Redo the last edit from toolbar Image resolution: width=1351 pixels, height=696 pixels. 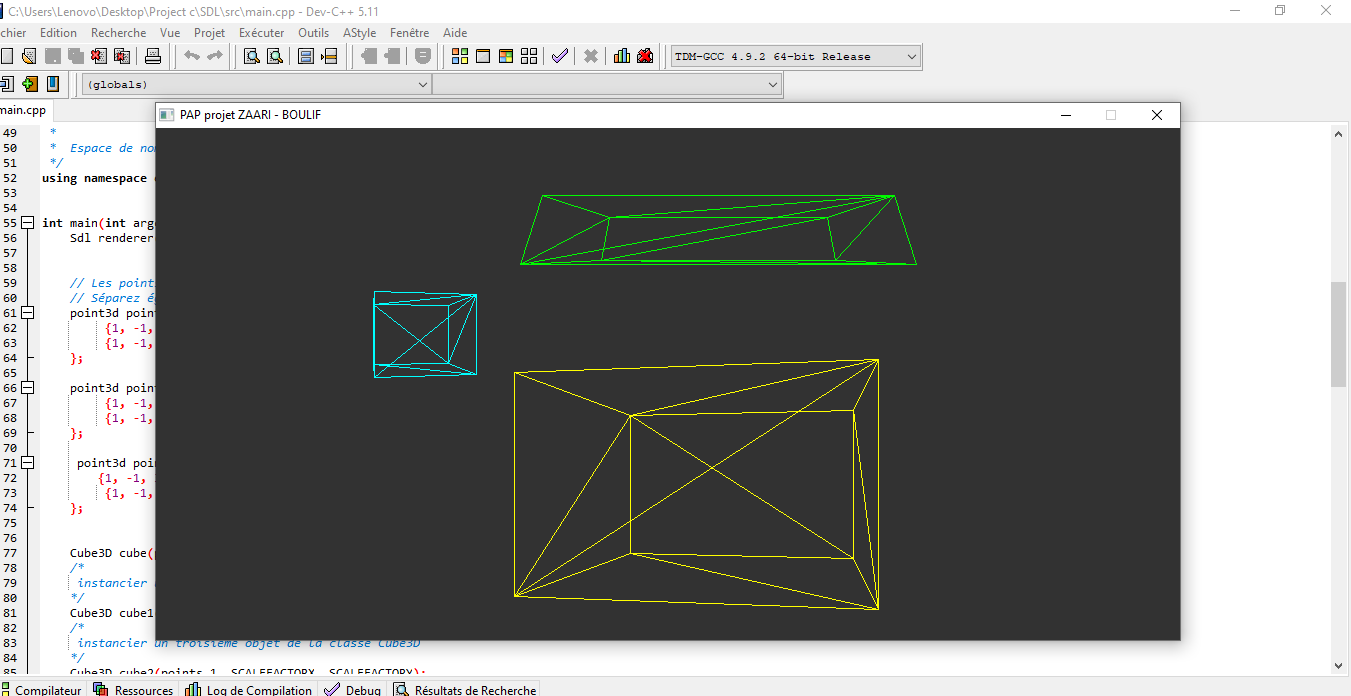click(214, 56)
